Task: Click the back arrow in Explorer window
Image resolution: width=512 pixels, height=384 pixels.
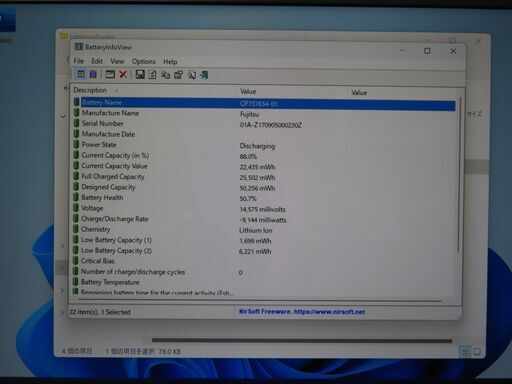Action: 66,88
